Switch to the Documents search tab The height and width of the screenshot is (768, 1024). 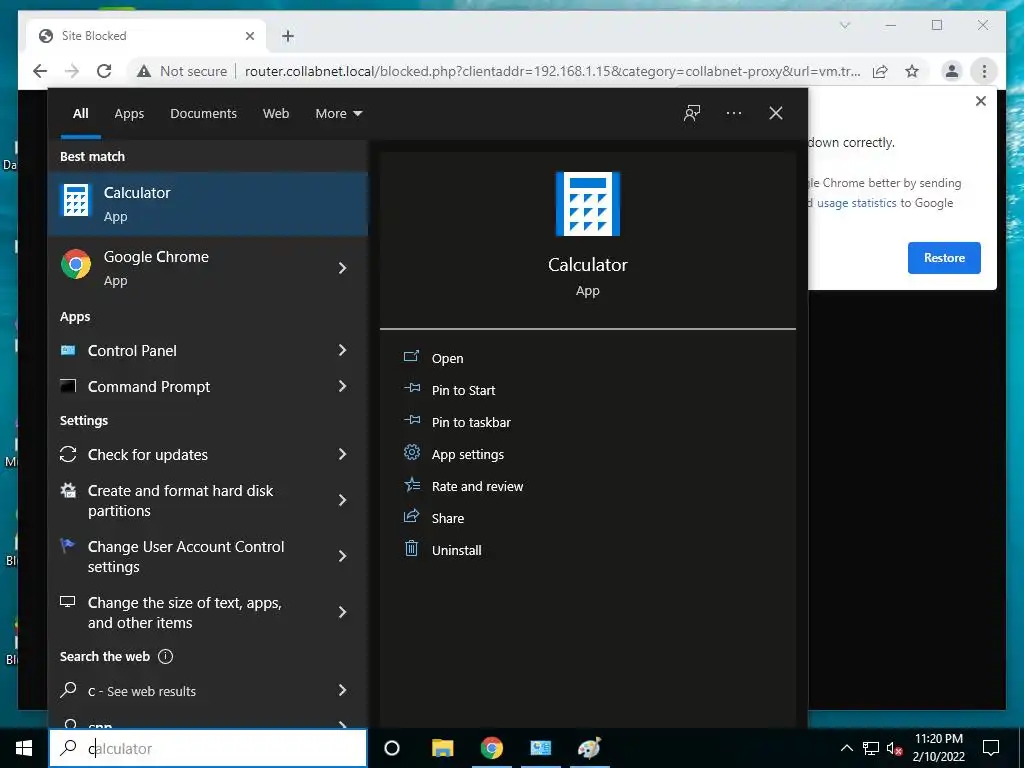point(204,114)
